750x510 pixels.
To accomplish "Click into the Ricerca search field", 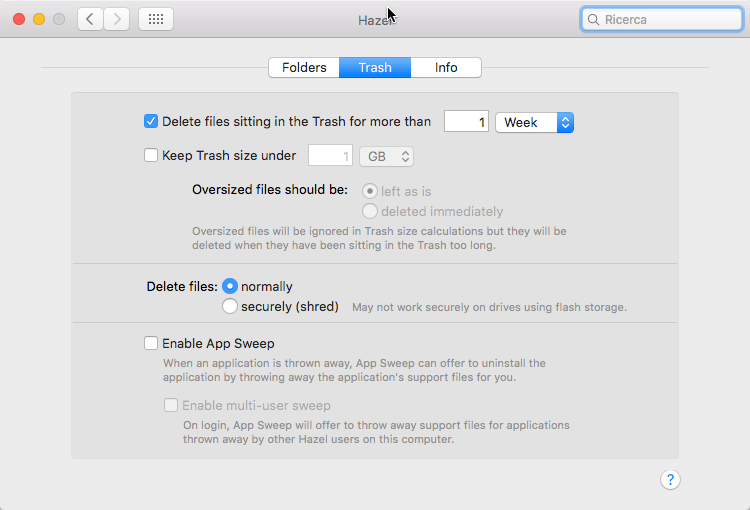I will [x=662, y=20].
